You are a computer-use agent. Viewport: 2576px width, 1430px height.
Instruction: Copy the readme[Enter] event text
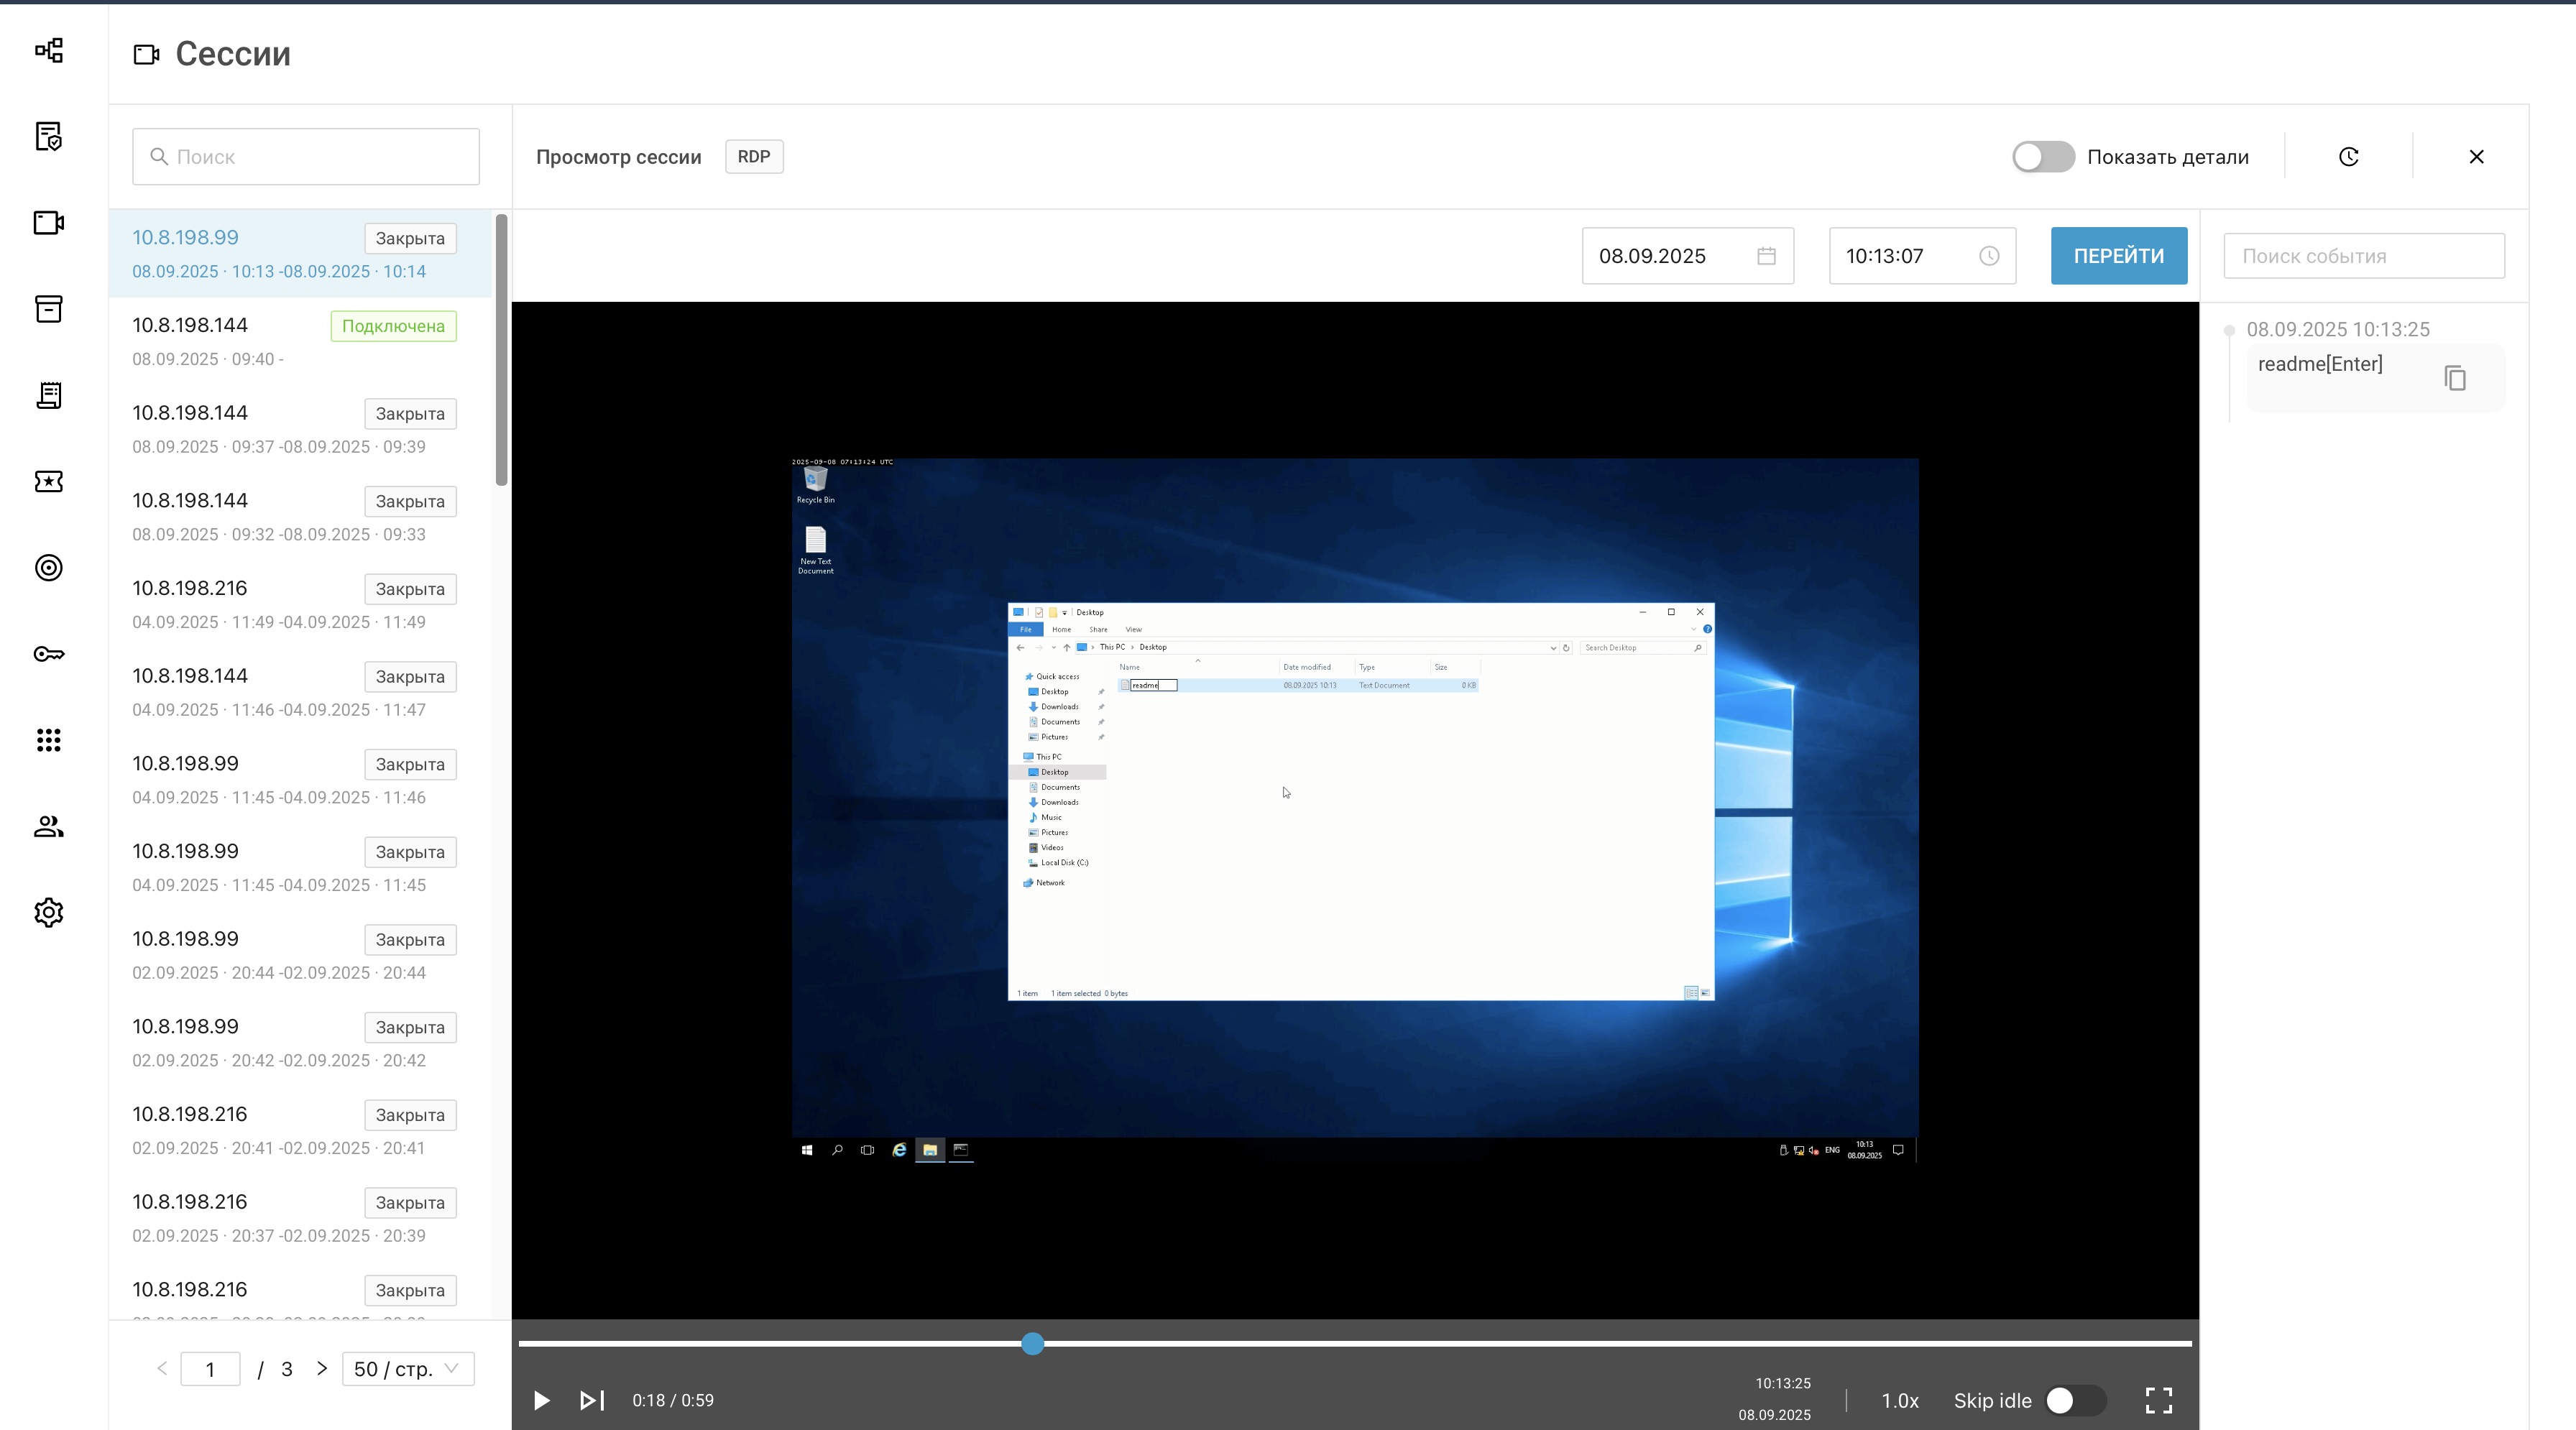(2455, 378)
